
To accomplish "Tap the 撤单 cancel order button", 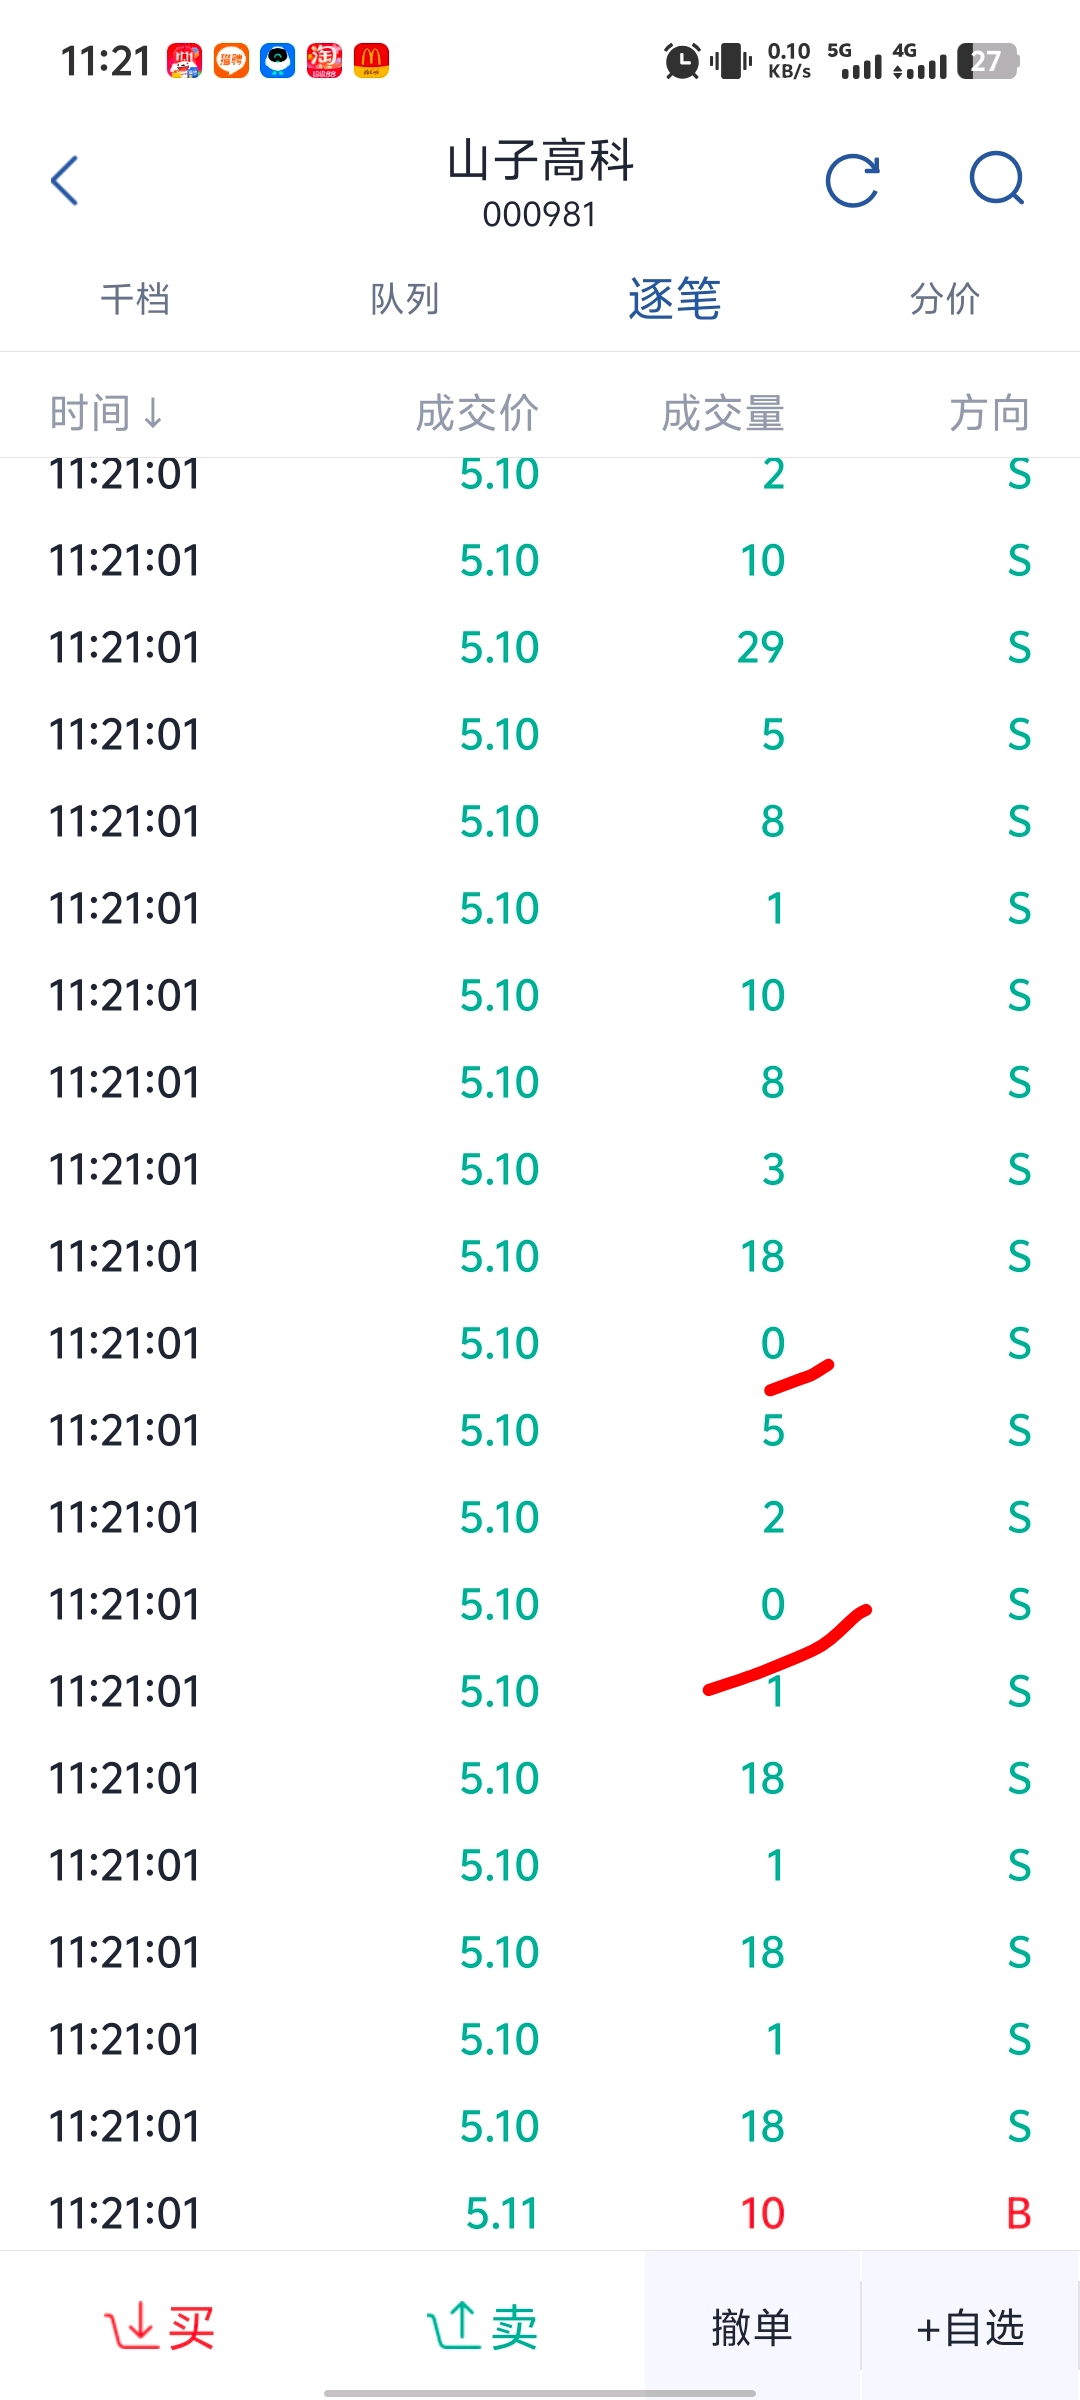I will [x=752, y=2327].
